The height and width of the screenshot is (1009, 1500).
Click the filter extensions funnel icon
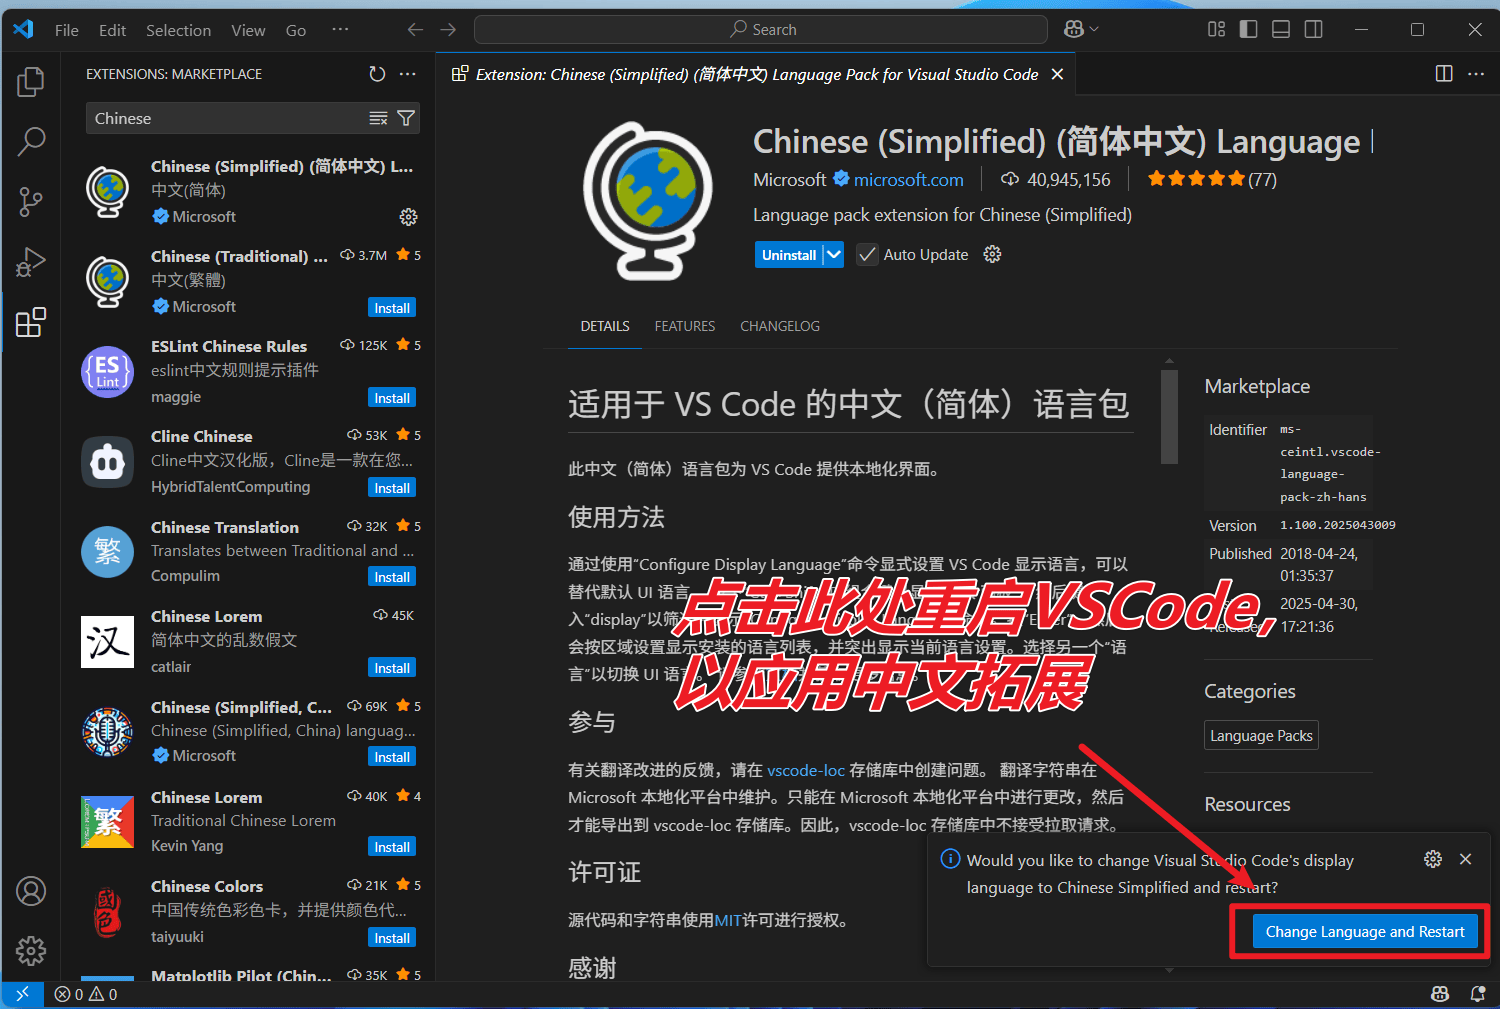click(x=406, y=118)
